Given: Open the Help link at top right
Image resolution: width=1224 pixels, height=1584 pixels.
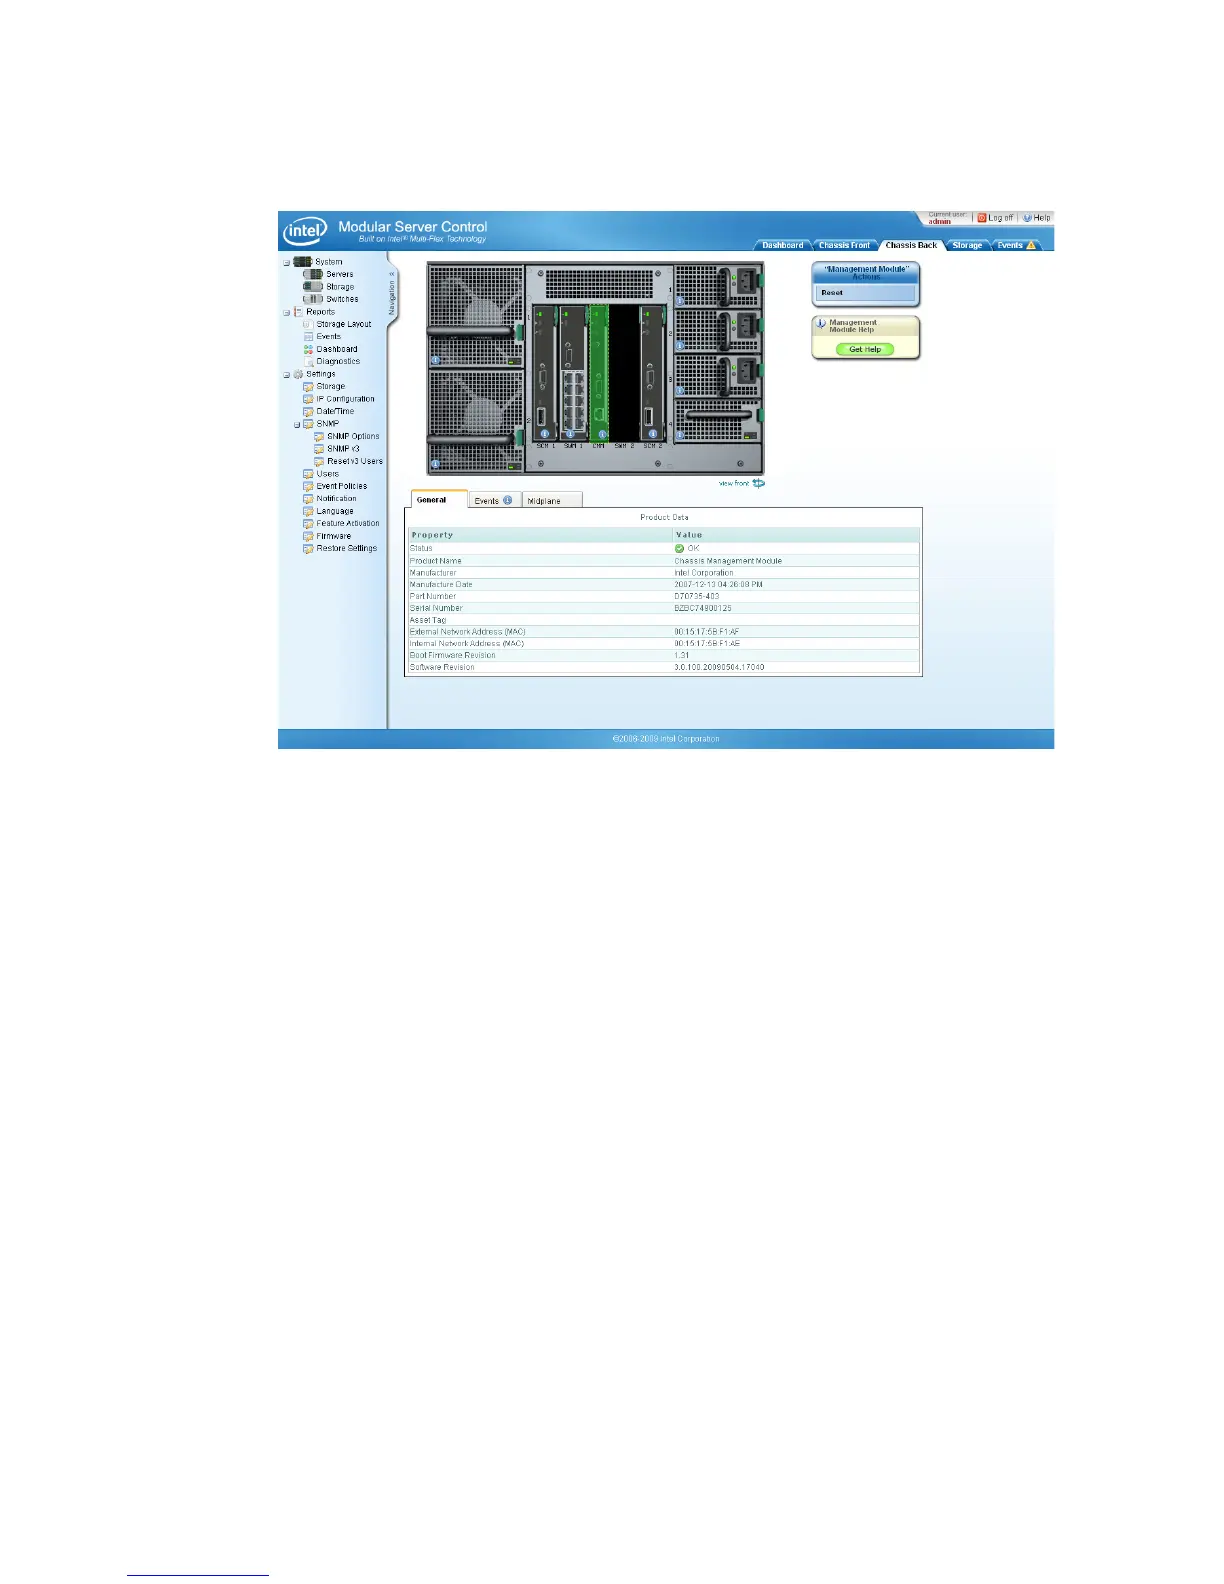Looking at the screenshot, I should [1036, 217].
